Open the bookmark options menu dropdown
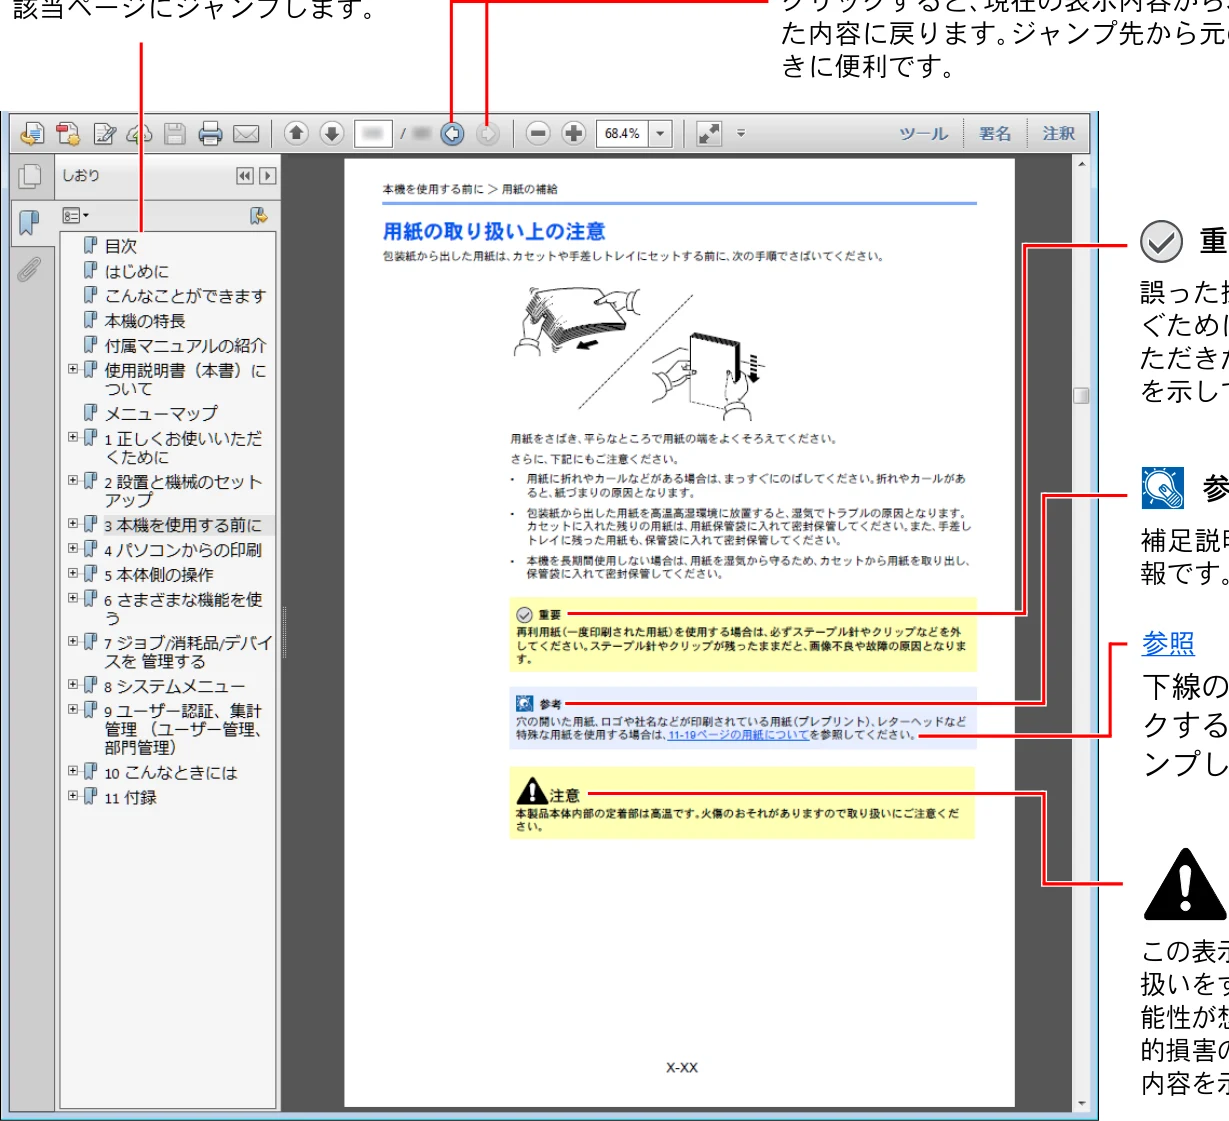 click(76, 216)
